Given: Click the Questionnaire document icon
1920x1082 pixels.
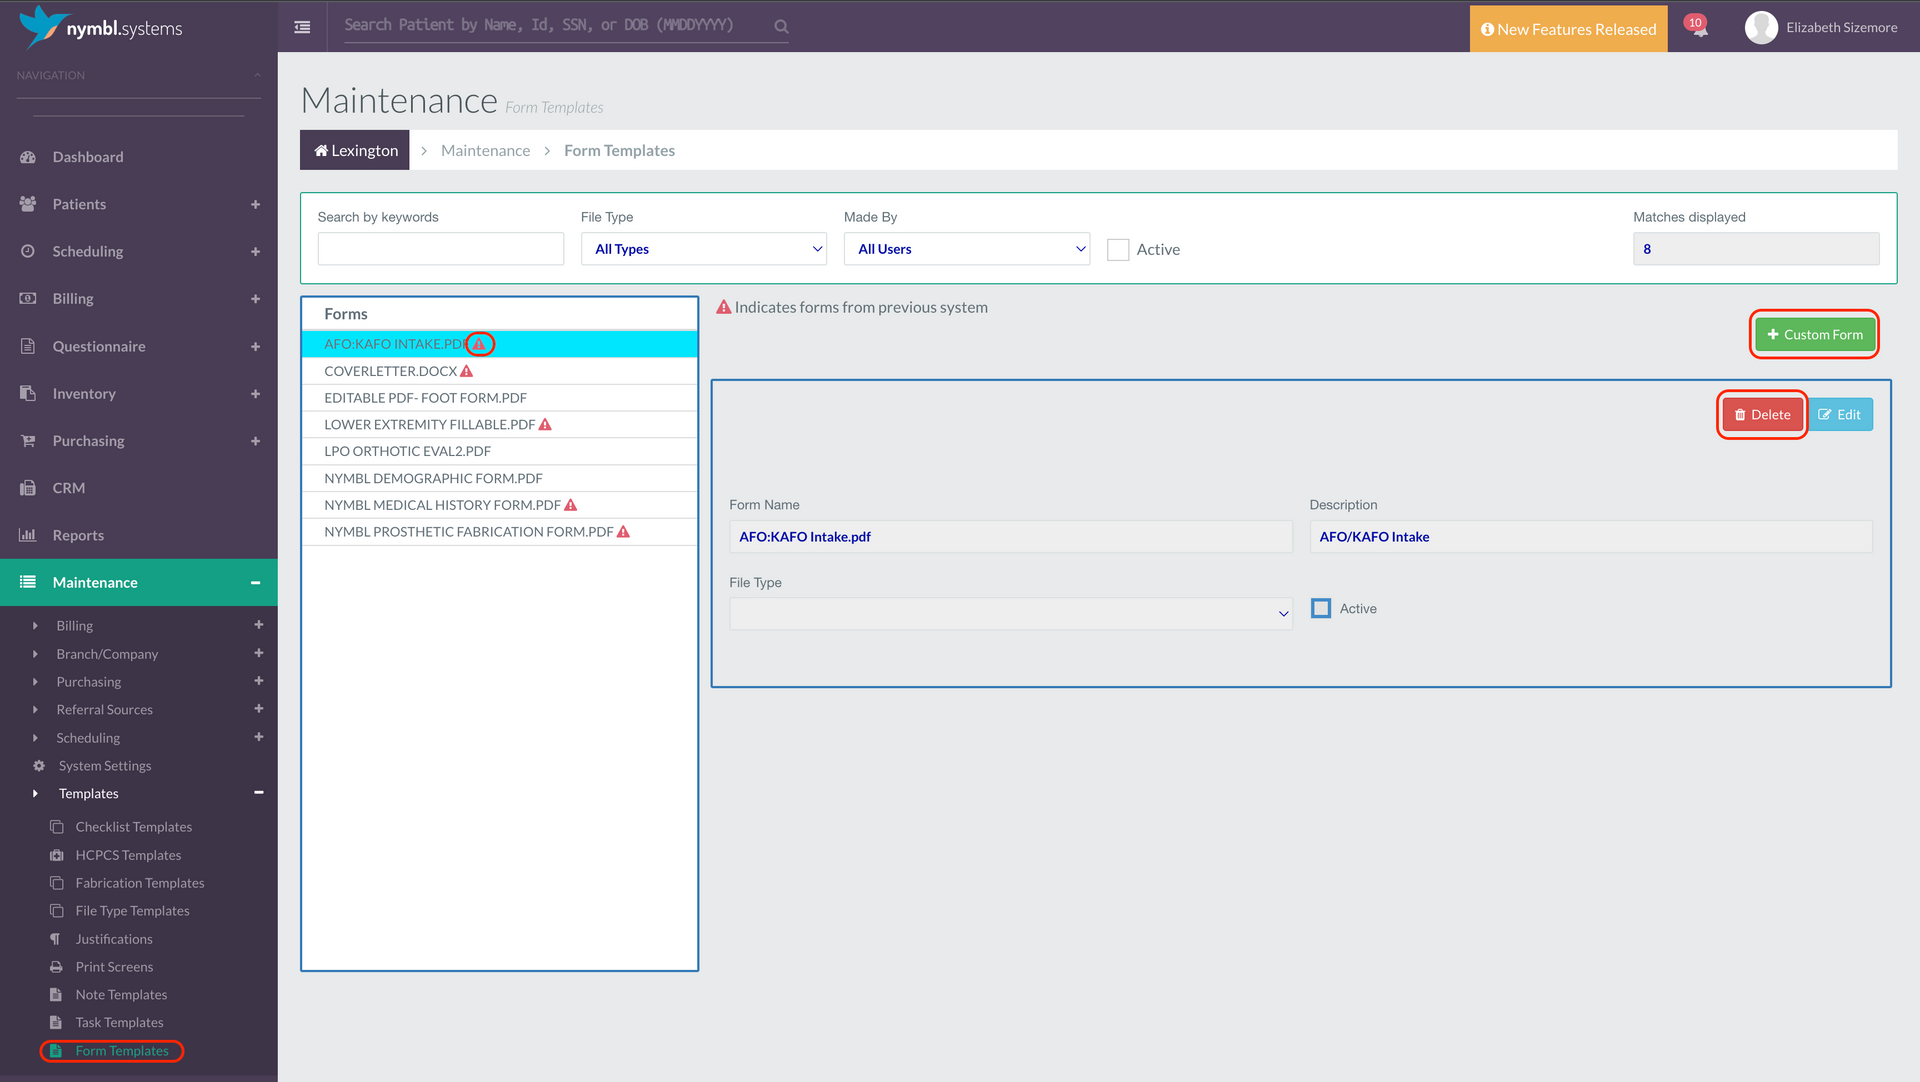Looking at the screenshot, I should coord(28,346).
